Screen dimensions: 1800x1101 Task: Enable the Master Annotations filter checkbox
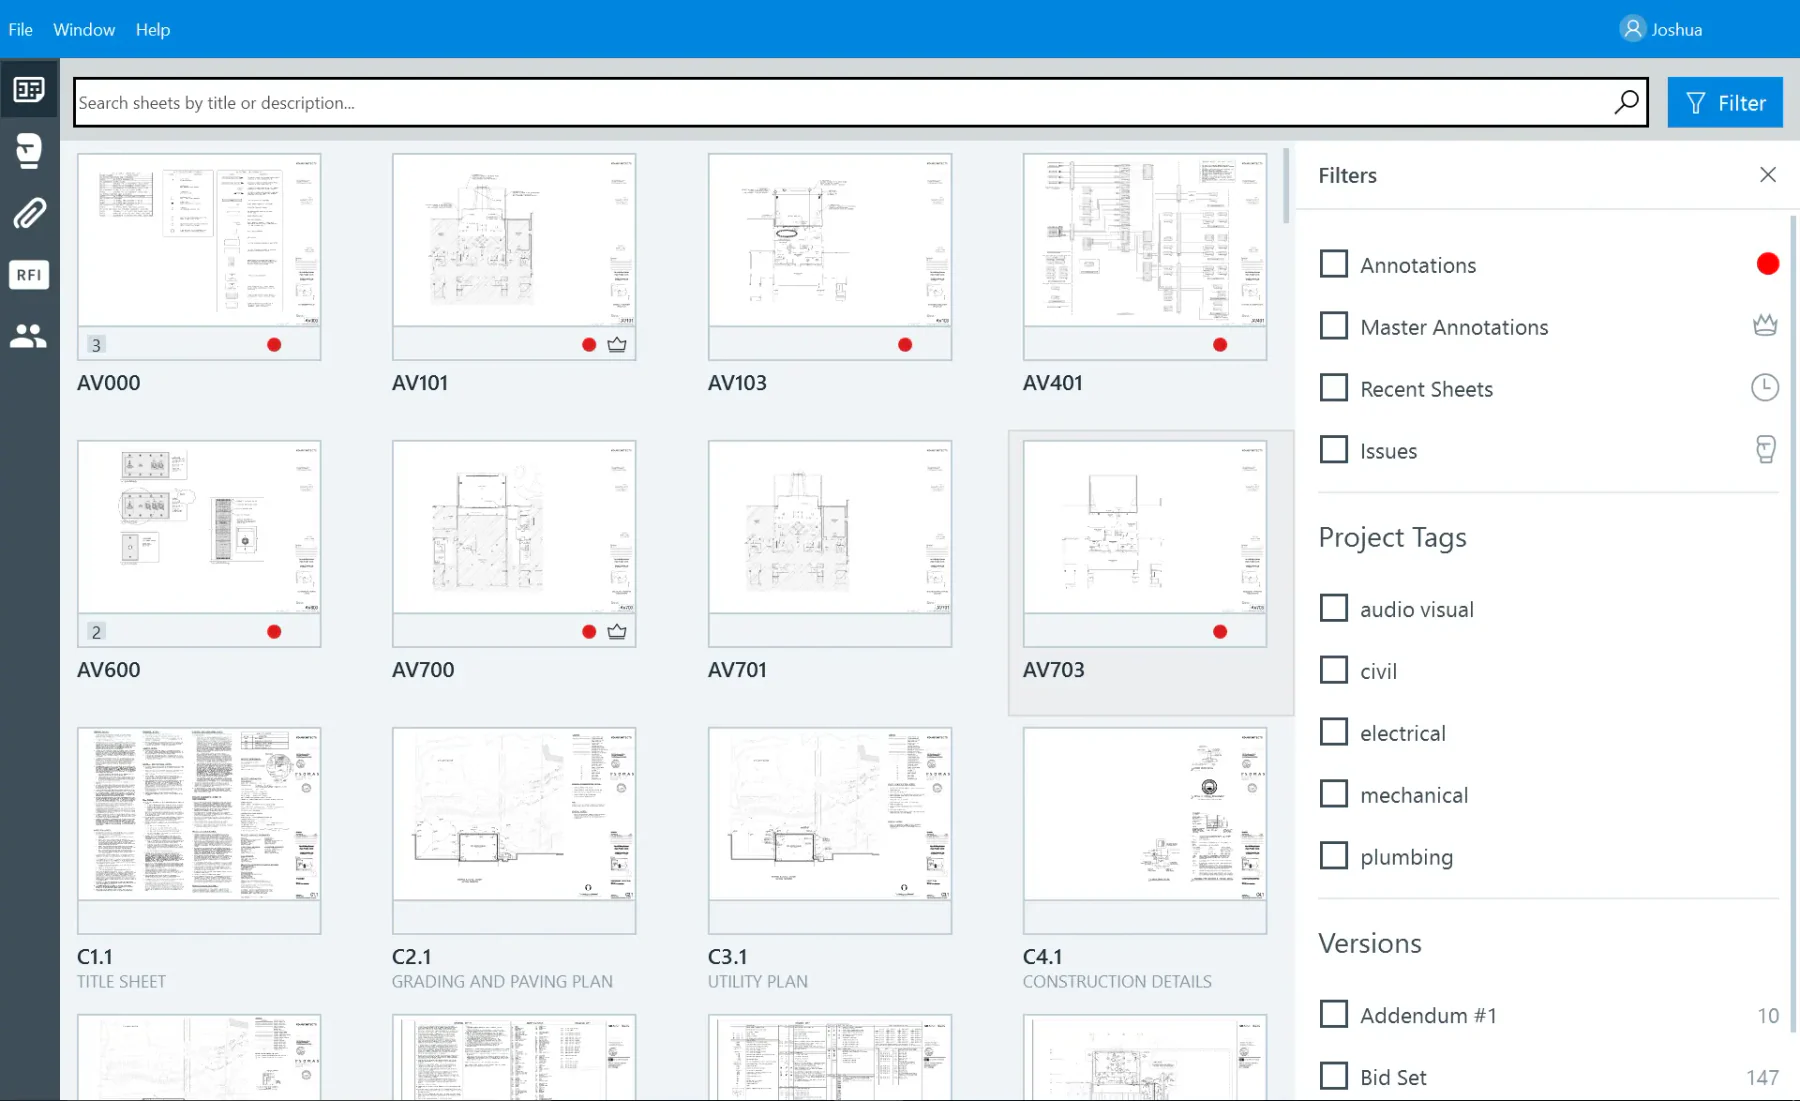pyautogui.click(x=1334, y=326)
